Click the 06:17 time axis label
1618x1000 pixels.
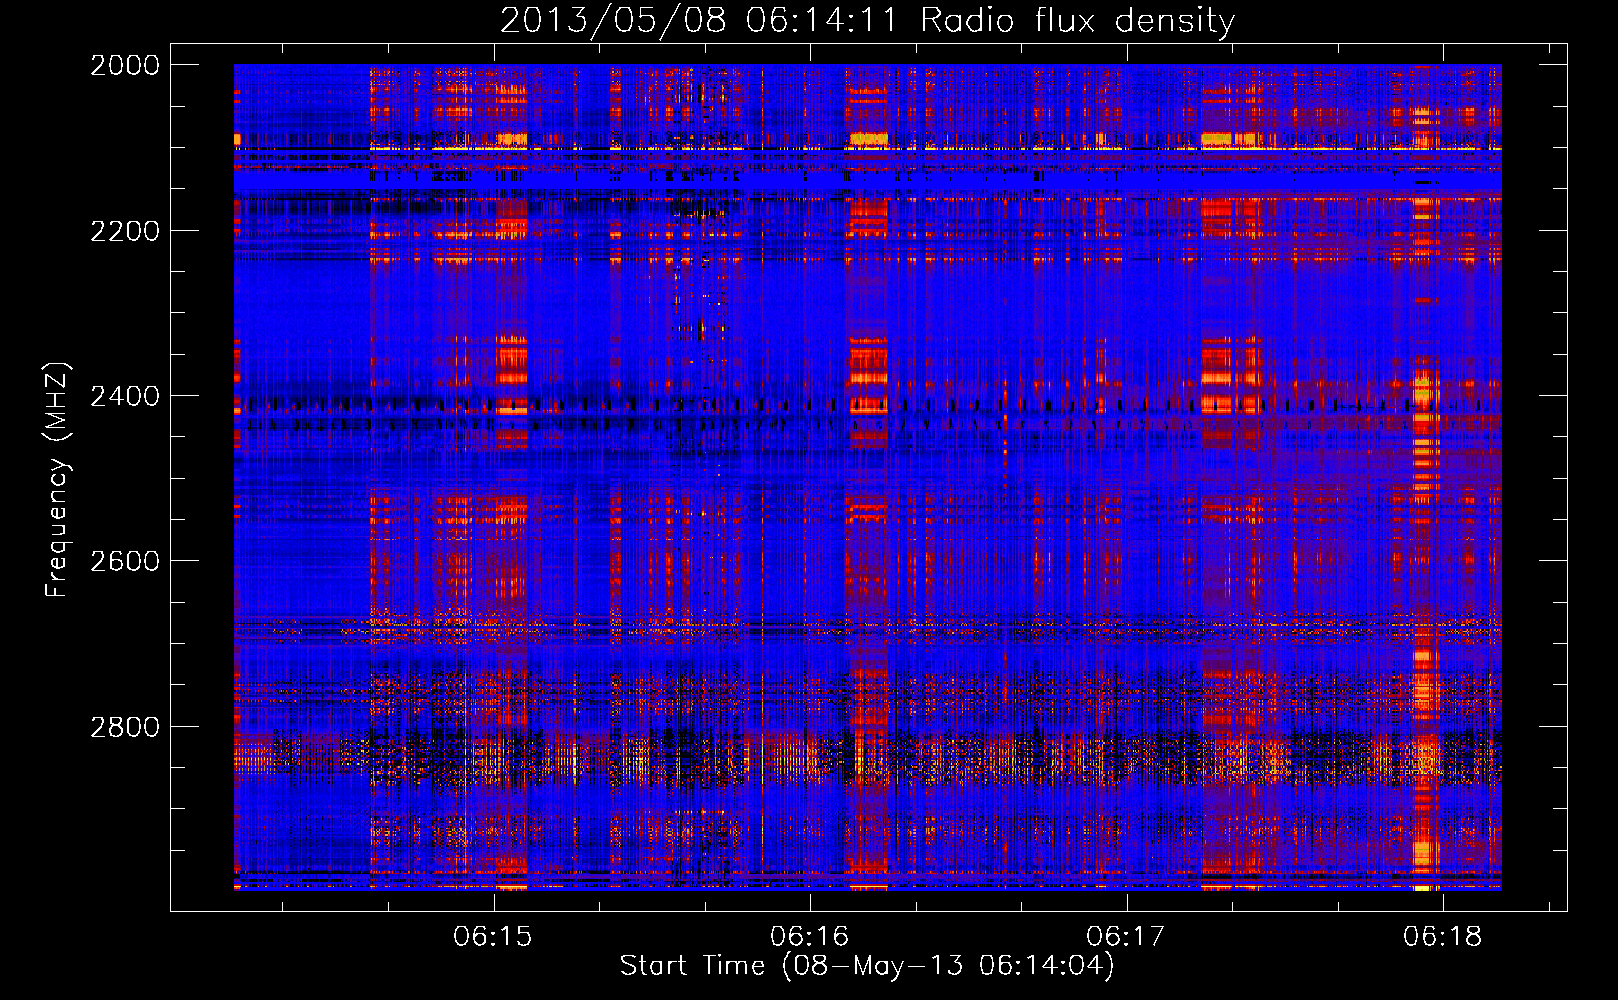tap(1126, 936)
